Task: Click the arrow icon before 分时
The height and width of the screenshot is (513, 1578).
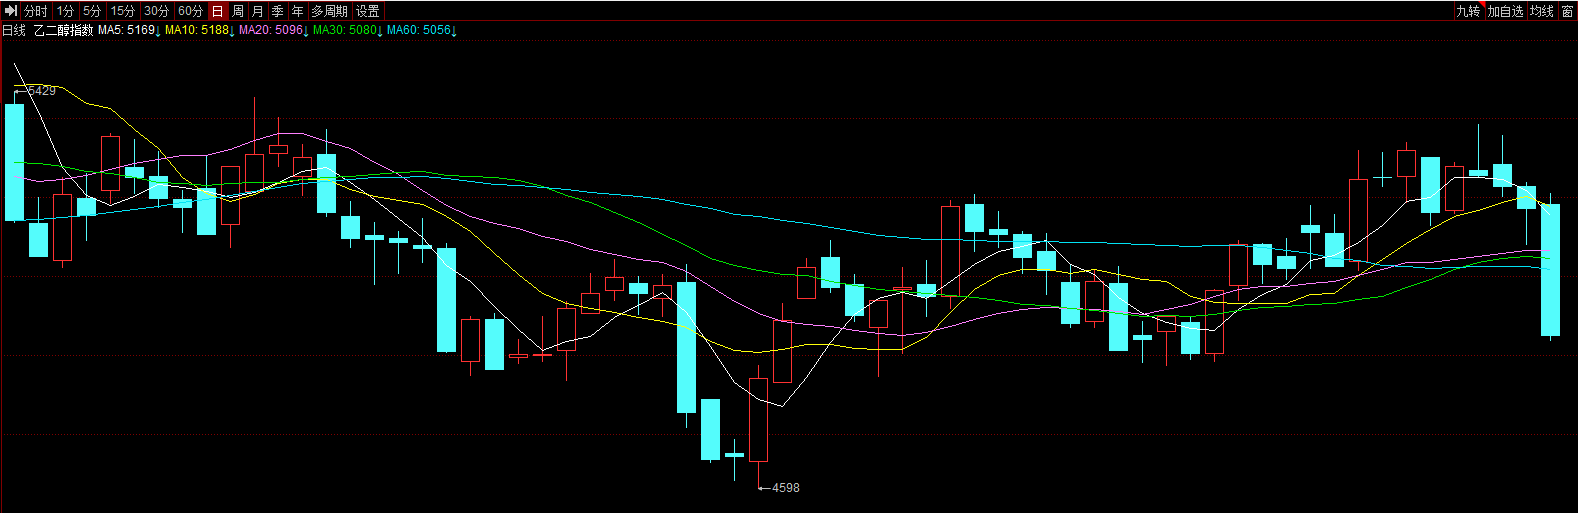Action: pyautogui.click(x=11, y=11)
